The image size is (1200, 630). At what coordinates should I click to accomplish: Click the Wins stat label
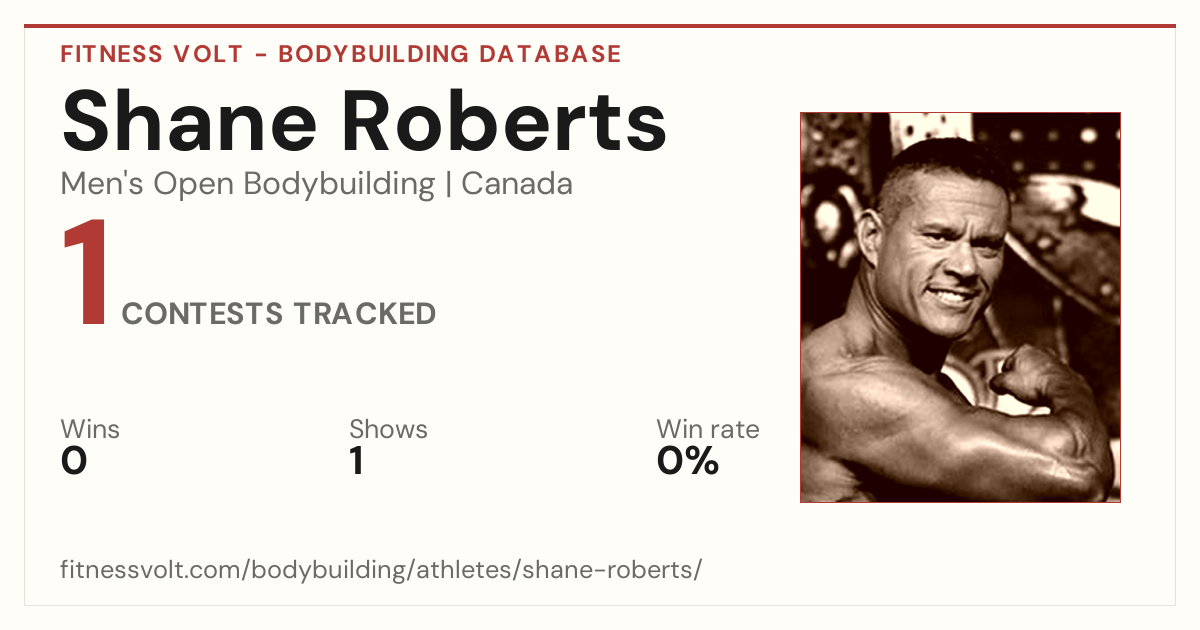[x=90, y=429]
